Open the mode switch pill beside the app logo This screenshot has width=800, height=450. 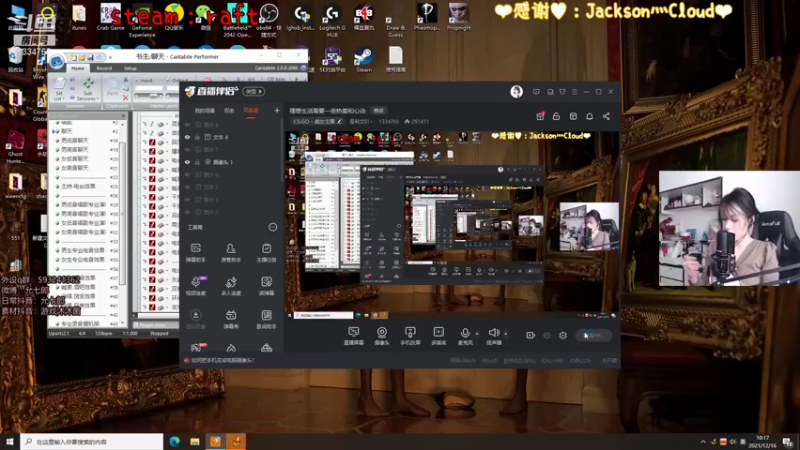(254, 91)
